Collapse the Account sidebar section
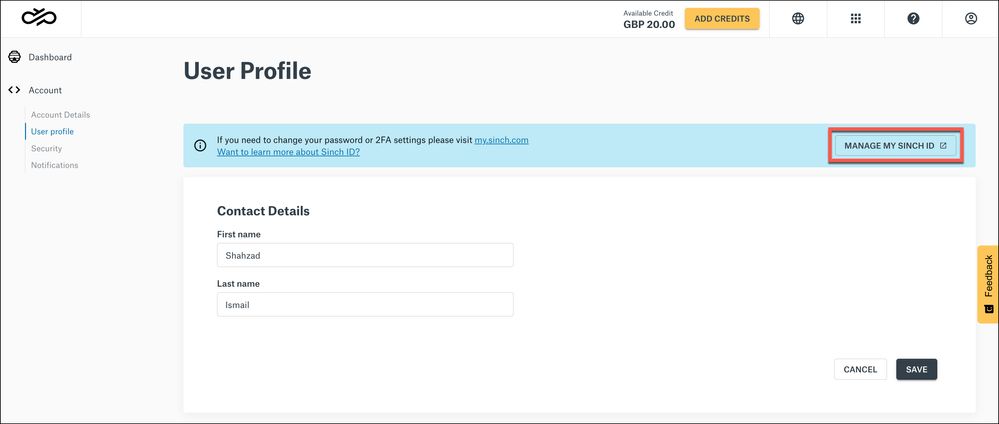The height and width of the screenshot is (424, 999). click(45, 90)
